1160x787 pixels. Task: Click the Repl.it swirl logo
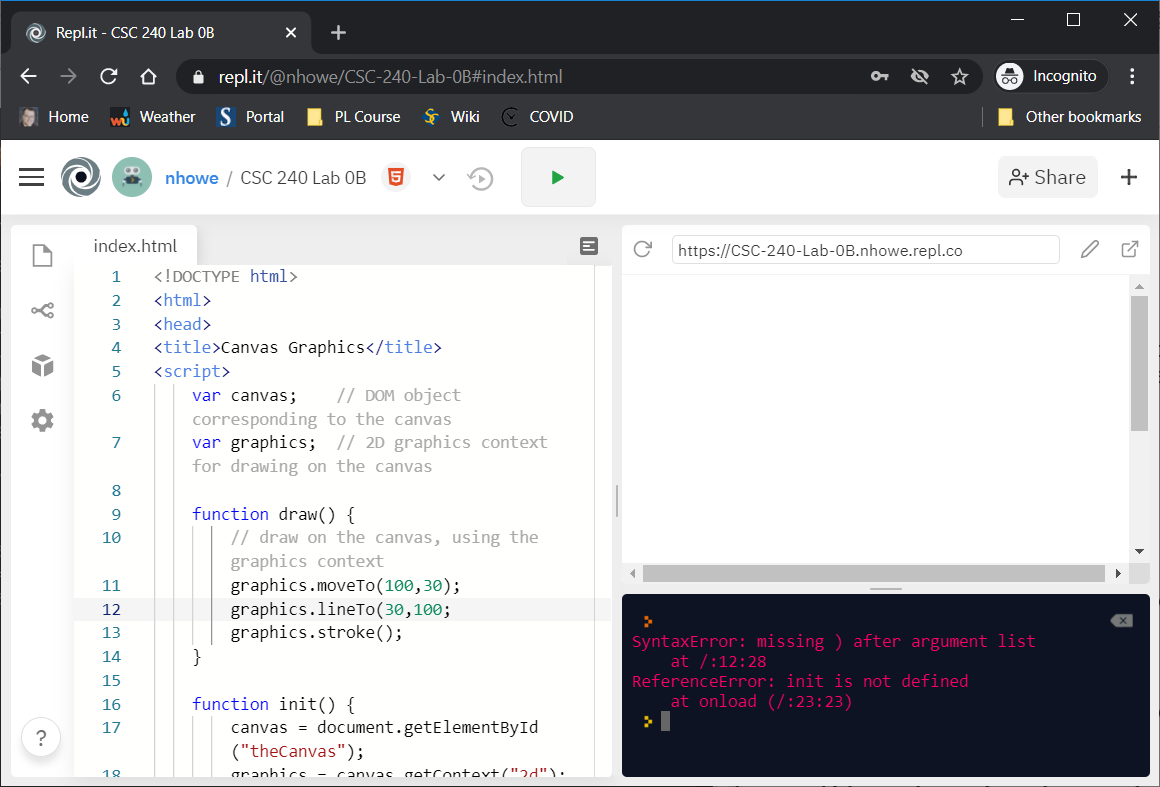click(x=81, y=178)
